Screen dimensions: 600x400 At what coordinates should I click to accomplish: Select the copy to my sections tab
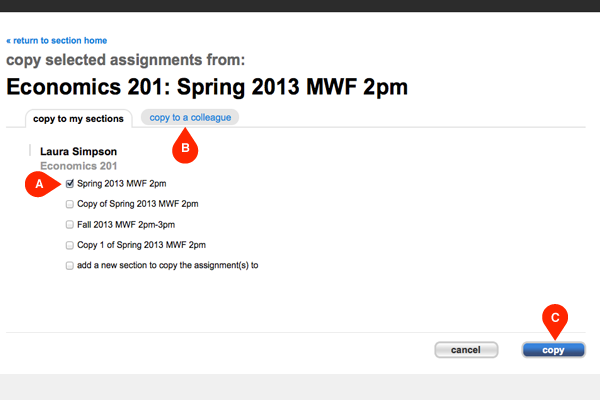point(78,119)
